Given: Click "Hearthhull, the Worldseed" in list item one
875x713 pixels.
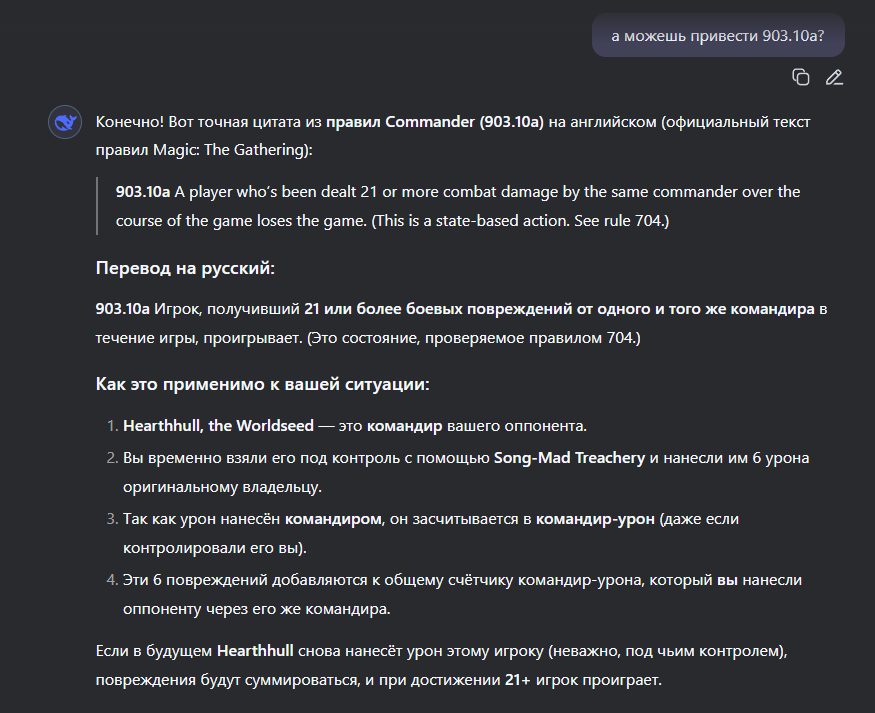Looking at the screenshot, I should coord(218,426).
